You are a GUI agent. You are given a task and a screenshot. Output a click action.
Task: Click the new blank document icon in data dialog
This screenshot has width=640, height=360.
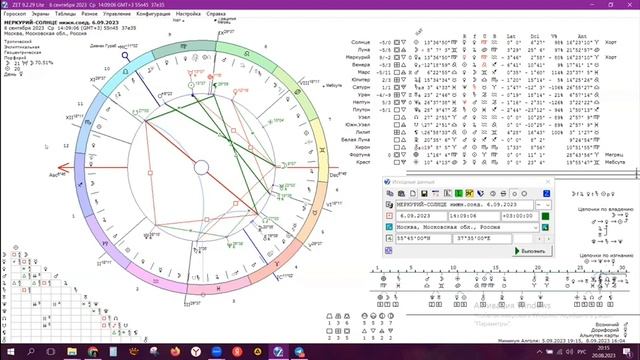[413, 193]
